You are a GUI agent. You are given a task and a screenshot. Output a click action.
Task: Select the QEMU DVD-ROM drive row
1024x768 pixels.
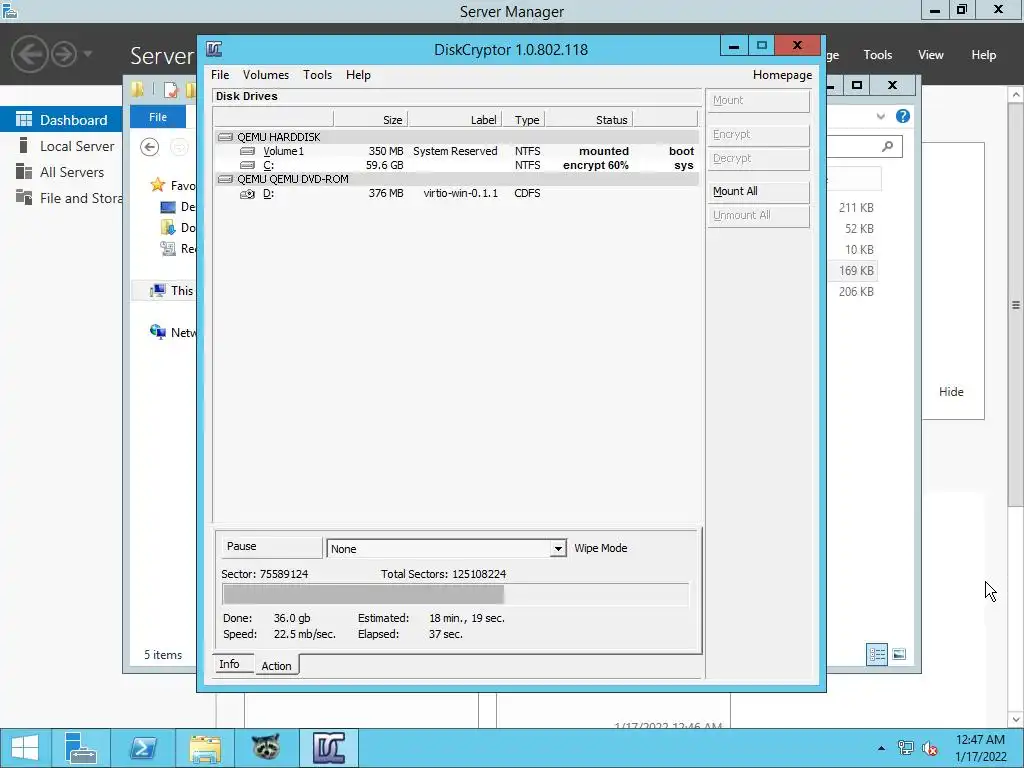[x=456, y=179]
